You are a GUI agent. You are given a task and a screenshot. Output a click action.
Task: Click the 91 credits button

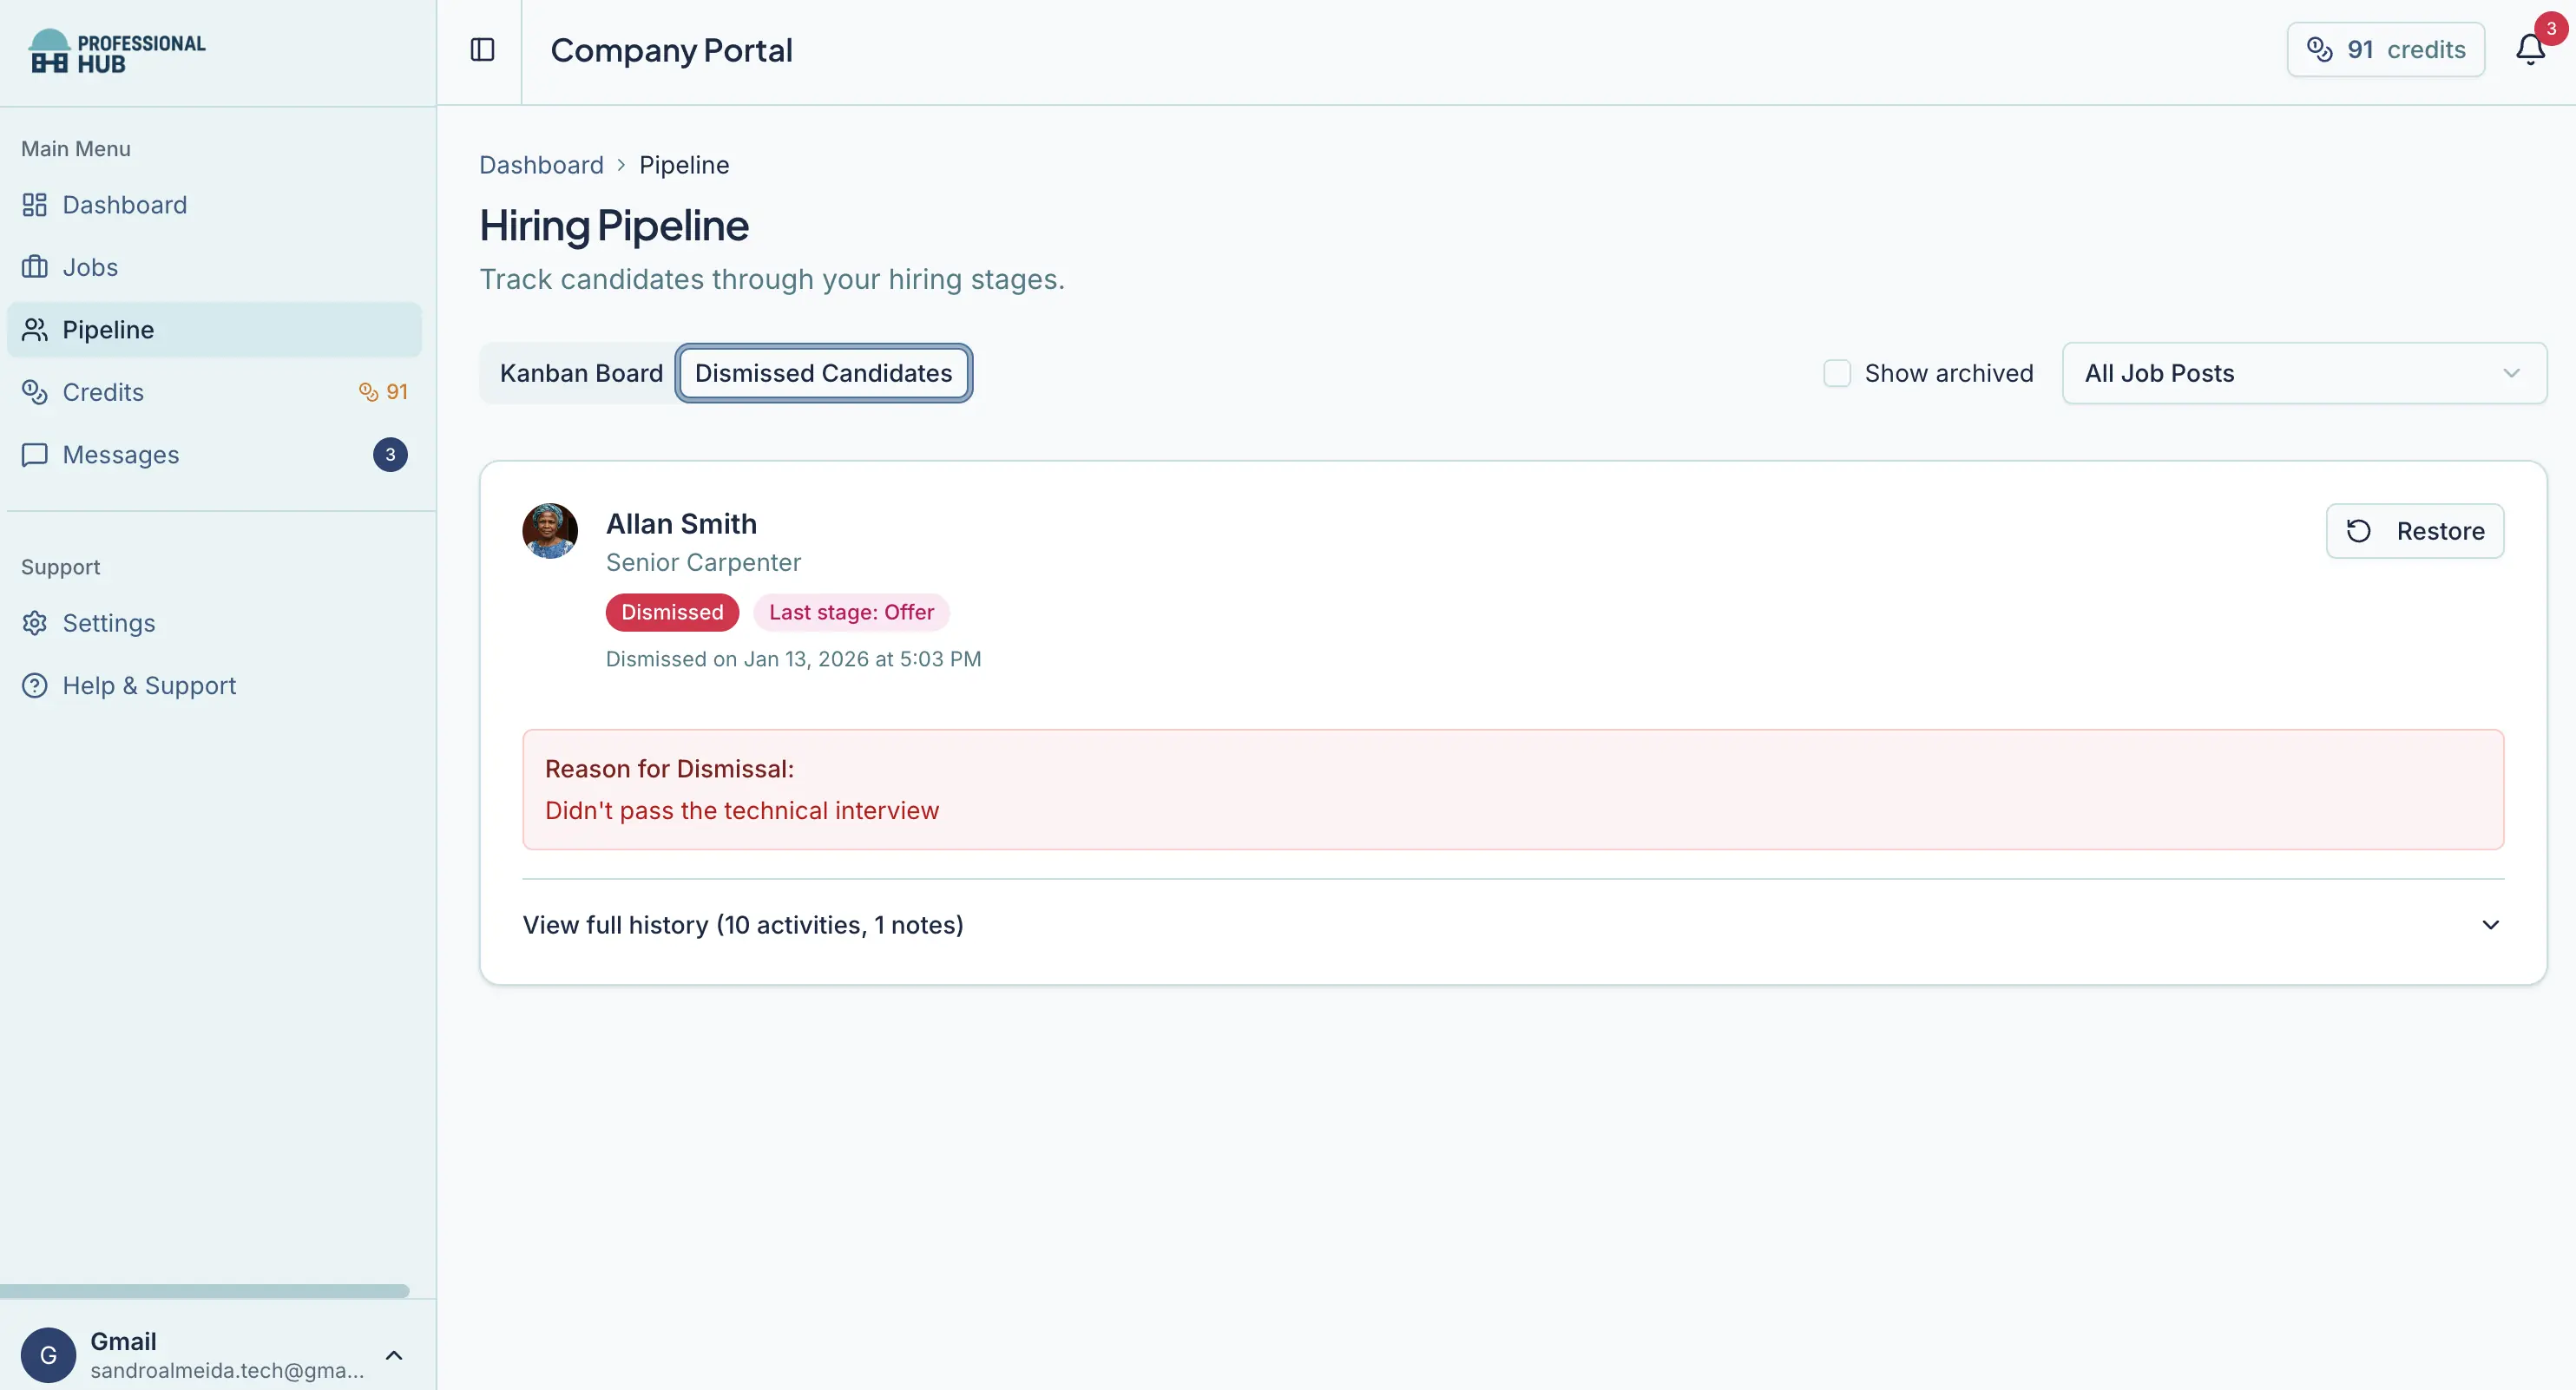2385,50
